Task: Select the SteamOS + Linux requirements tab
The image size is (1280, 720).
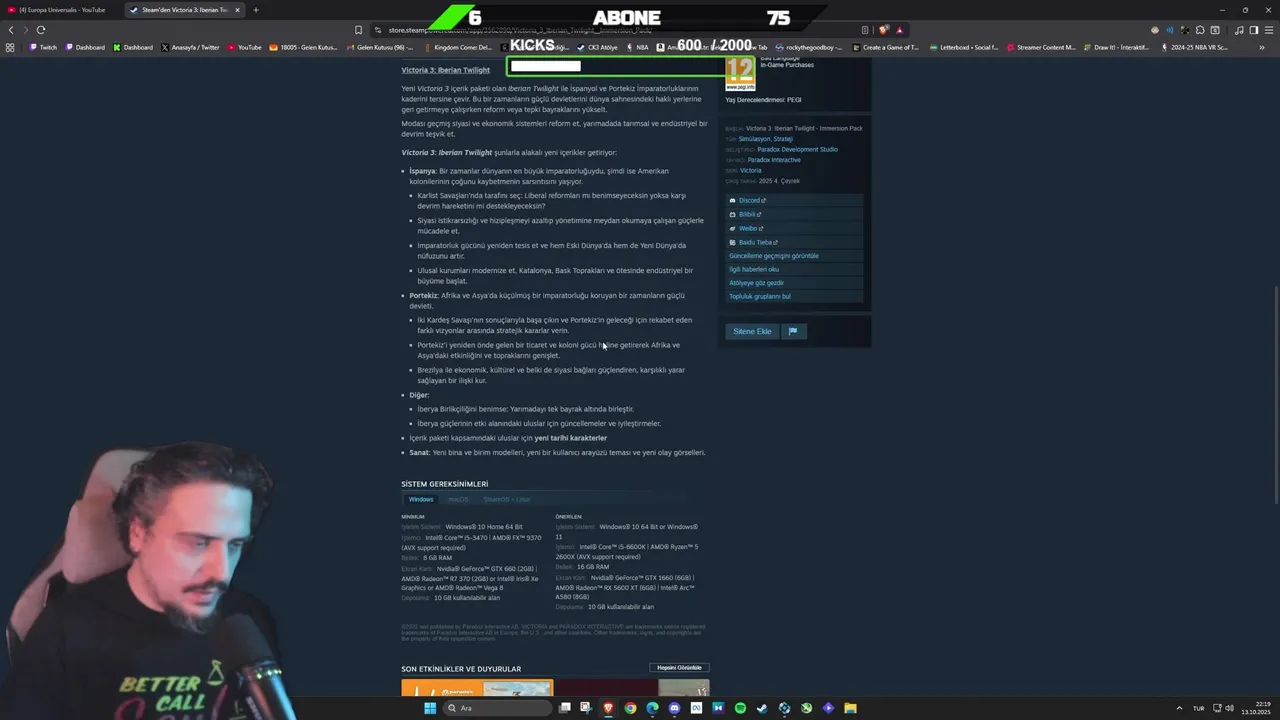Action: pos(507,499)
